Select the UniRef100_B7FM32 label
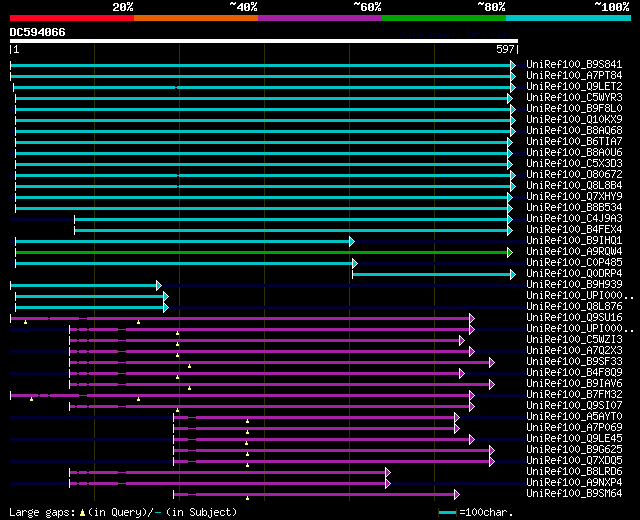 click(574, 395)
